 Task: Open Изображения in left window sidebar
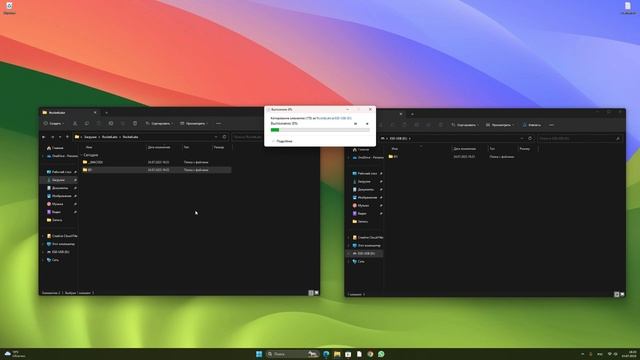click(59, 196)
